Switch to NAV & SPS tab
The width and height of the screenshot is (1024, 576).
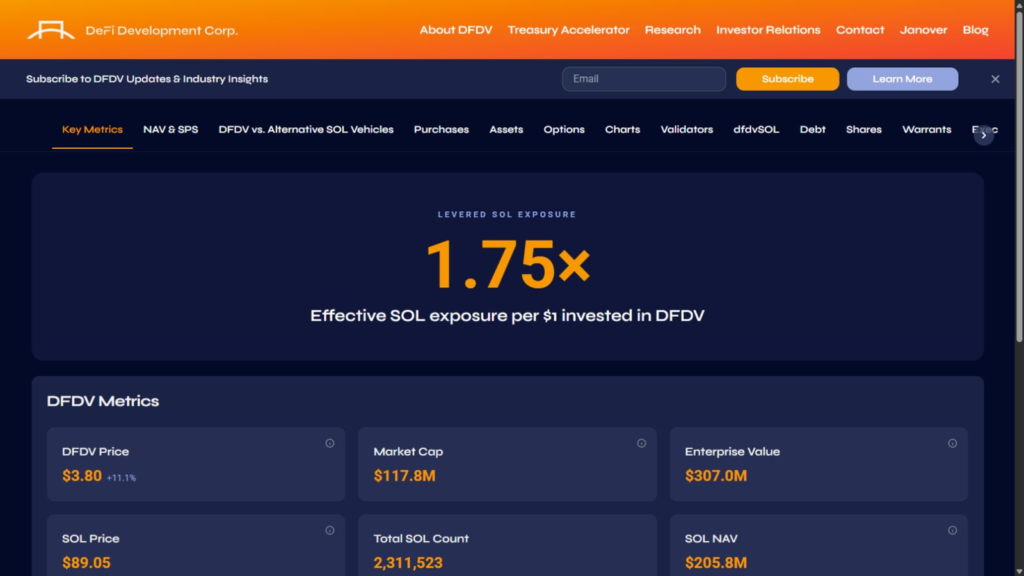170,129
